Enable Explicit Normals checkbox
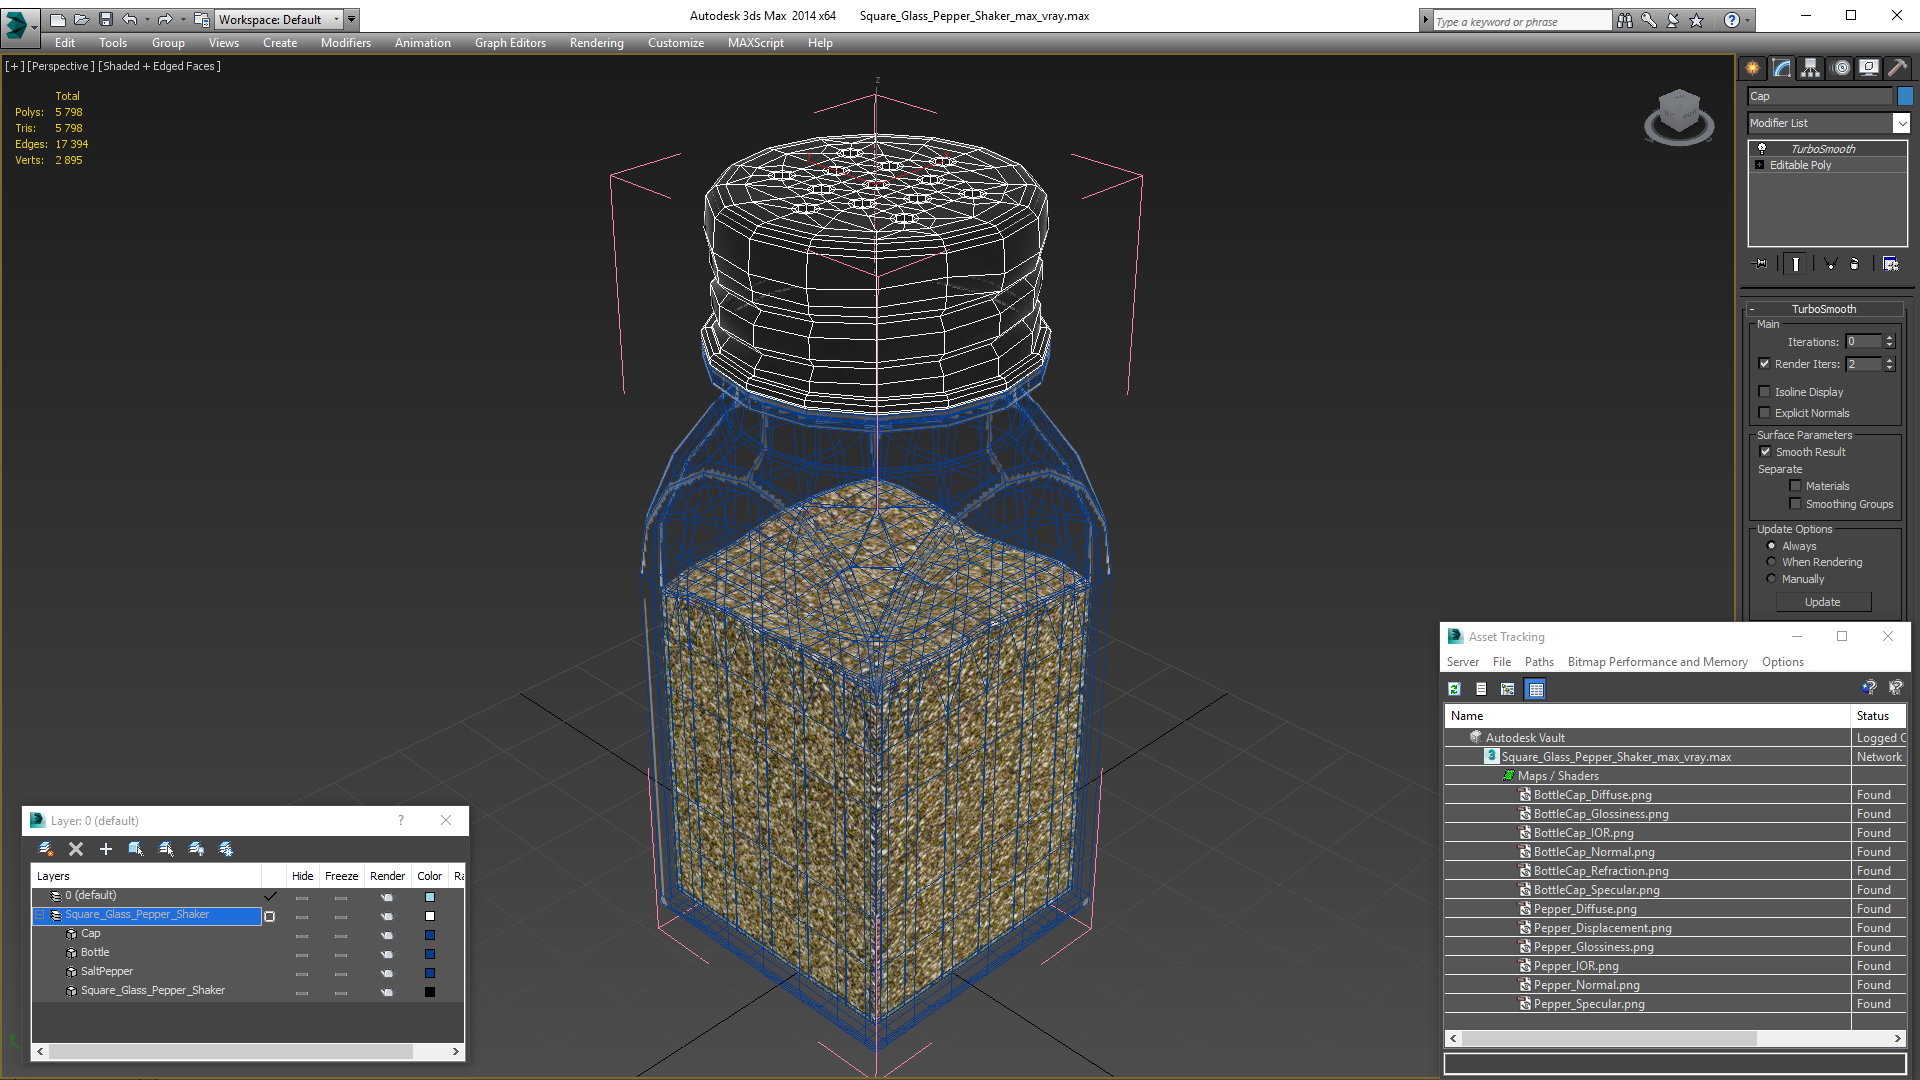 (x=1764, y=413)
